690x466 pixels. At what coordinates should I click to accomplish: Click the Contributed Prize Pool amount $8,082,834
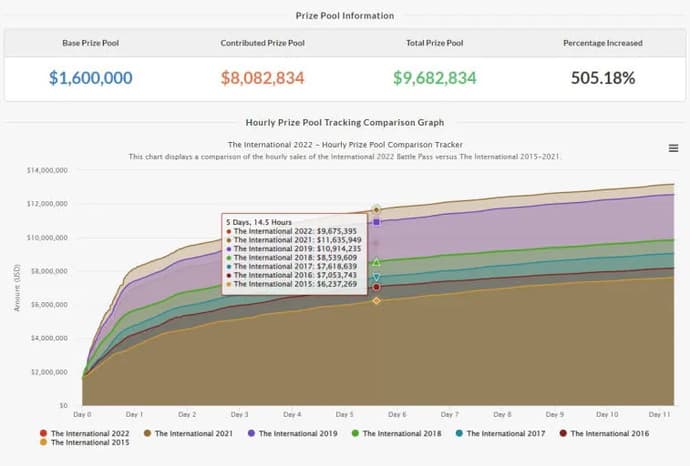pyautogui.click(x=262, y=78)
